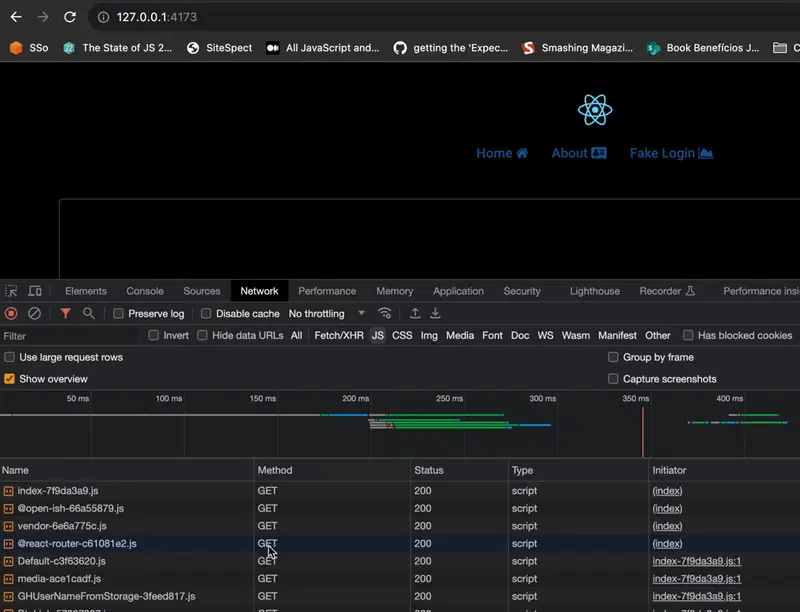Toggle device toolbar icon in DevTools
The width and height of the screenshot is (800, 612).
point(35,291)
